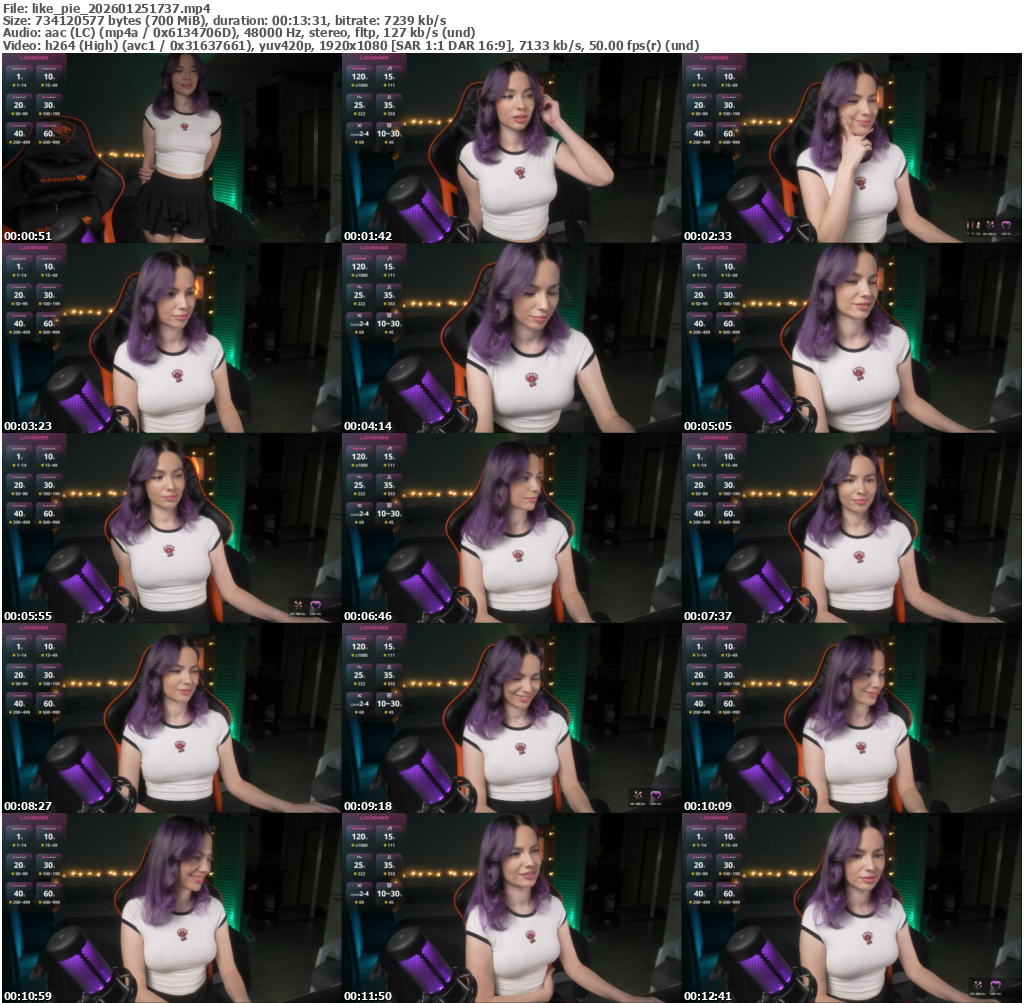Viewport: 1024px width, 1003px height.
Task: Select the thumbnail frame stamped 00:03:23
Action: click(x=171, y=338)
